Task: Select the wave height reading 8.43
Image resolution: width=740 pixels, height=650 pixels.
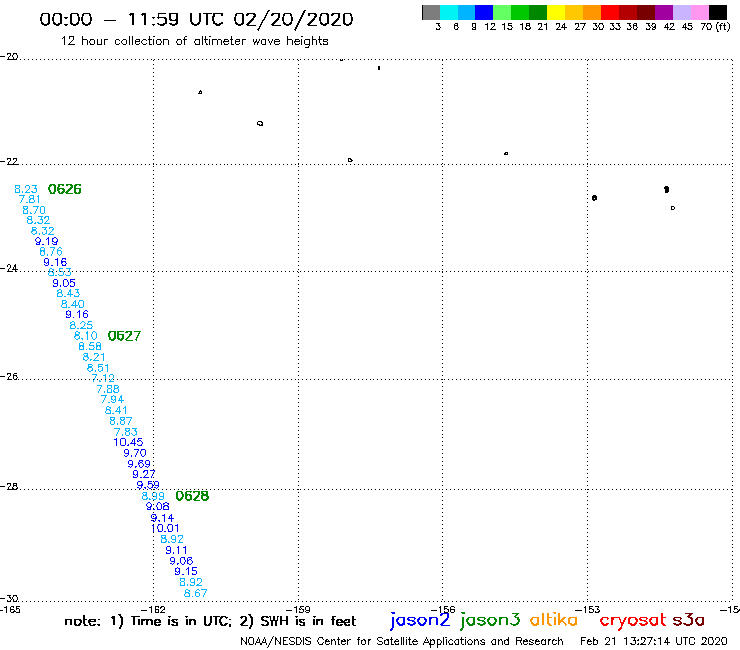Action: click(x=68, y=293)
